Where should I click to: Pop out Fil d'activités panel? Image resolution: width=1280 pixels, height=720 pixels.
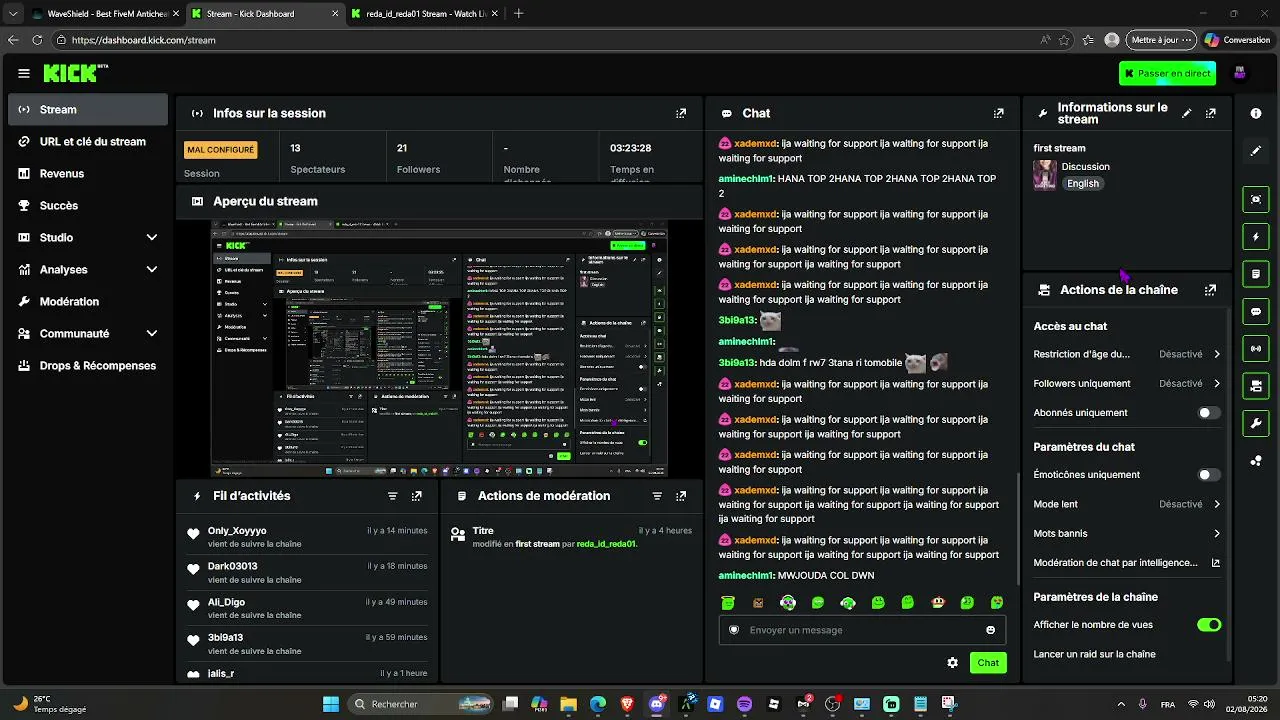tap(417, 496)
